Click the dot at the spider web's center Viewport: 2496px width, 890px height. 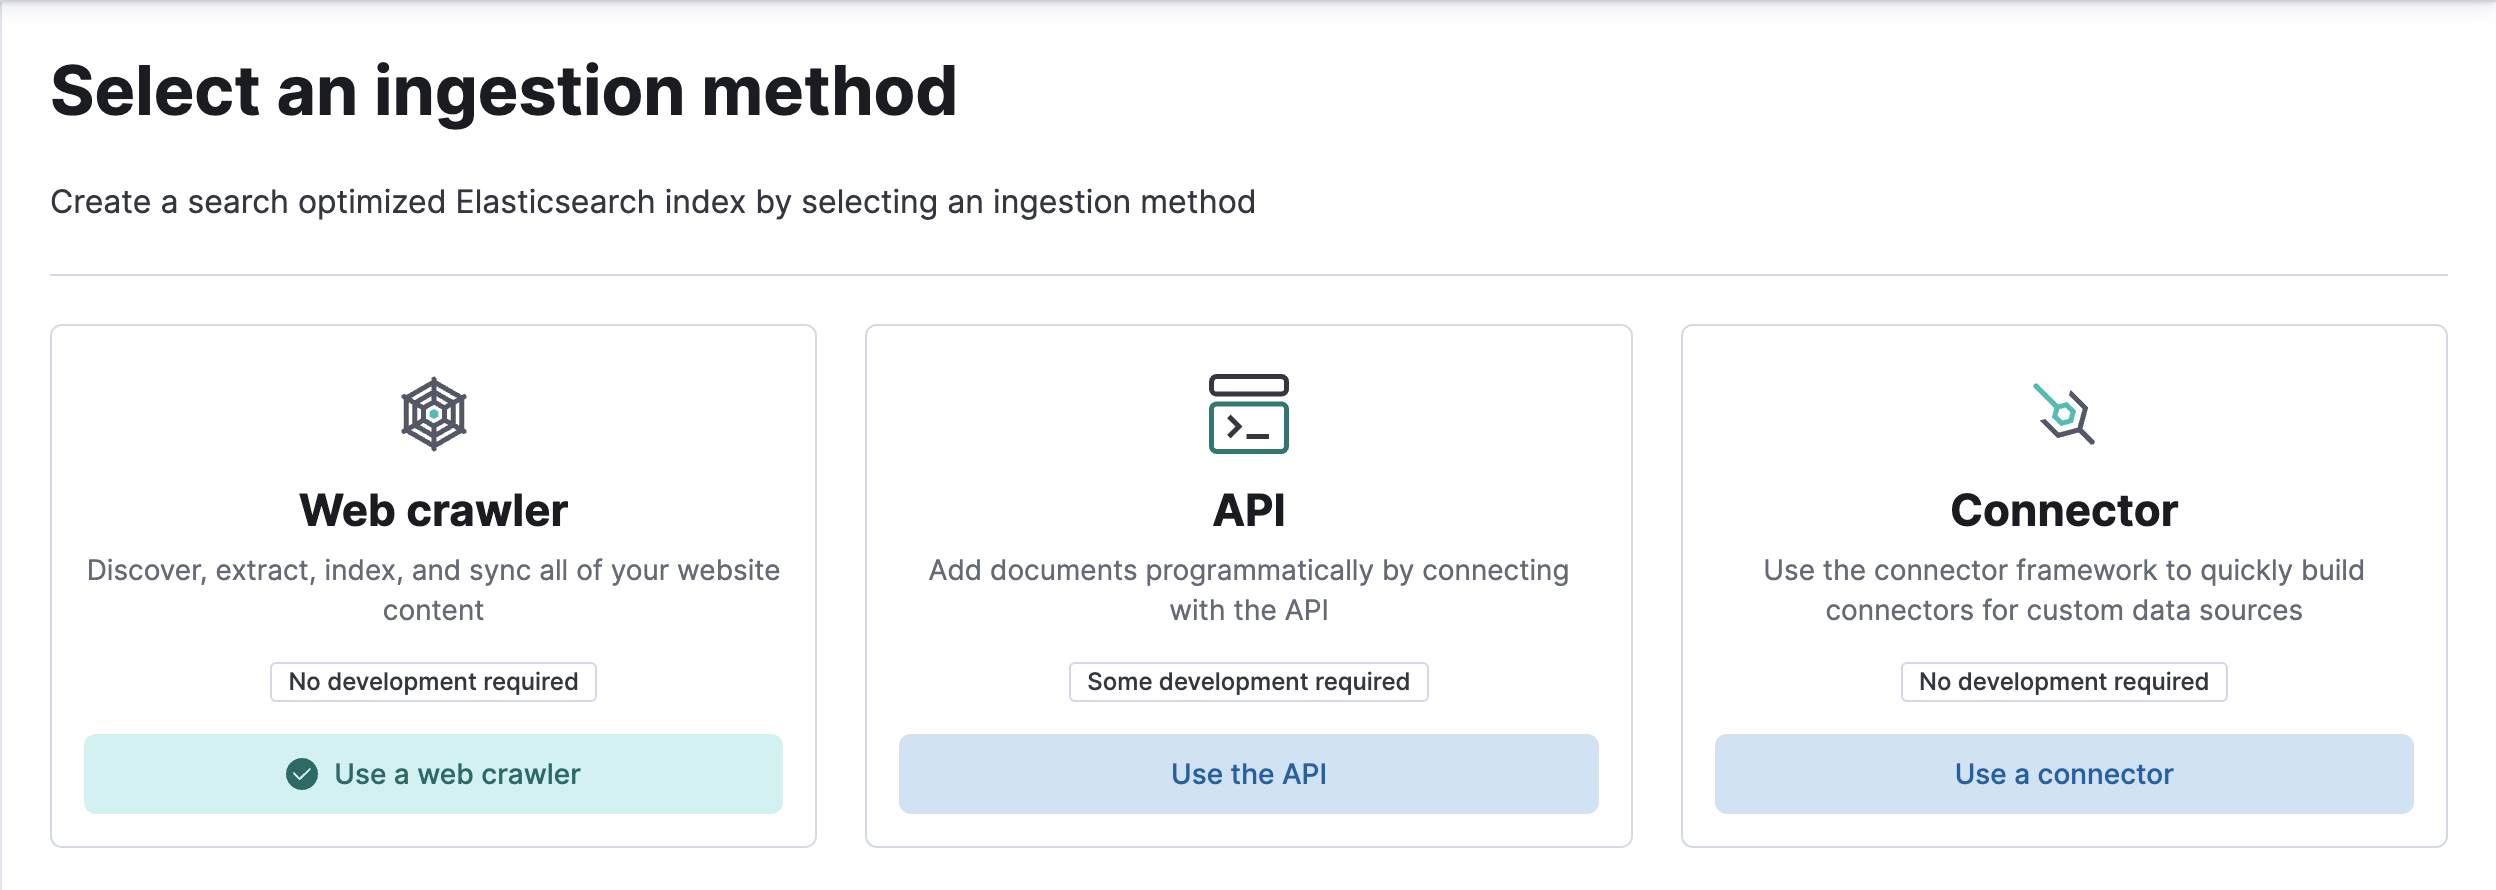coord(433,413)
